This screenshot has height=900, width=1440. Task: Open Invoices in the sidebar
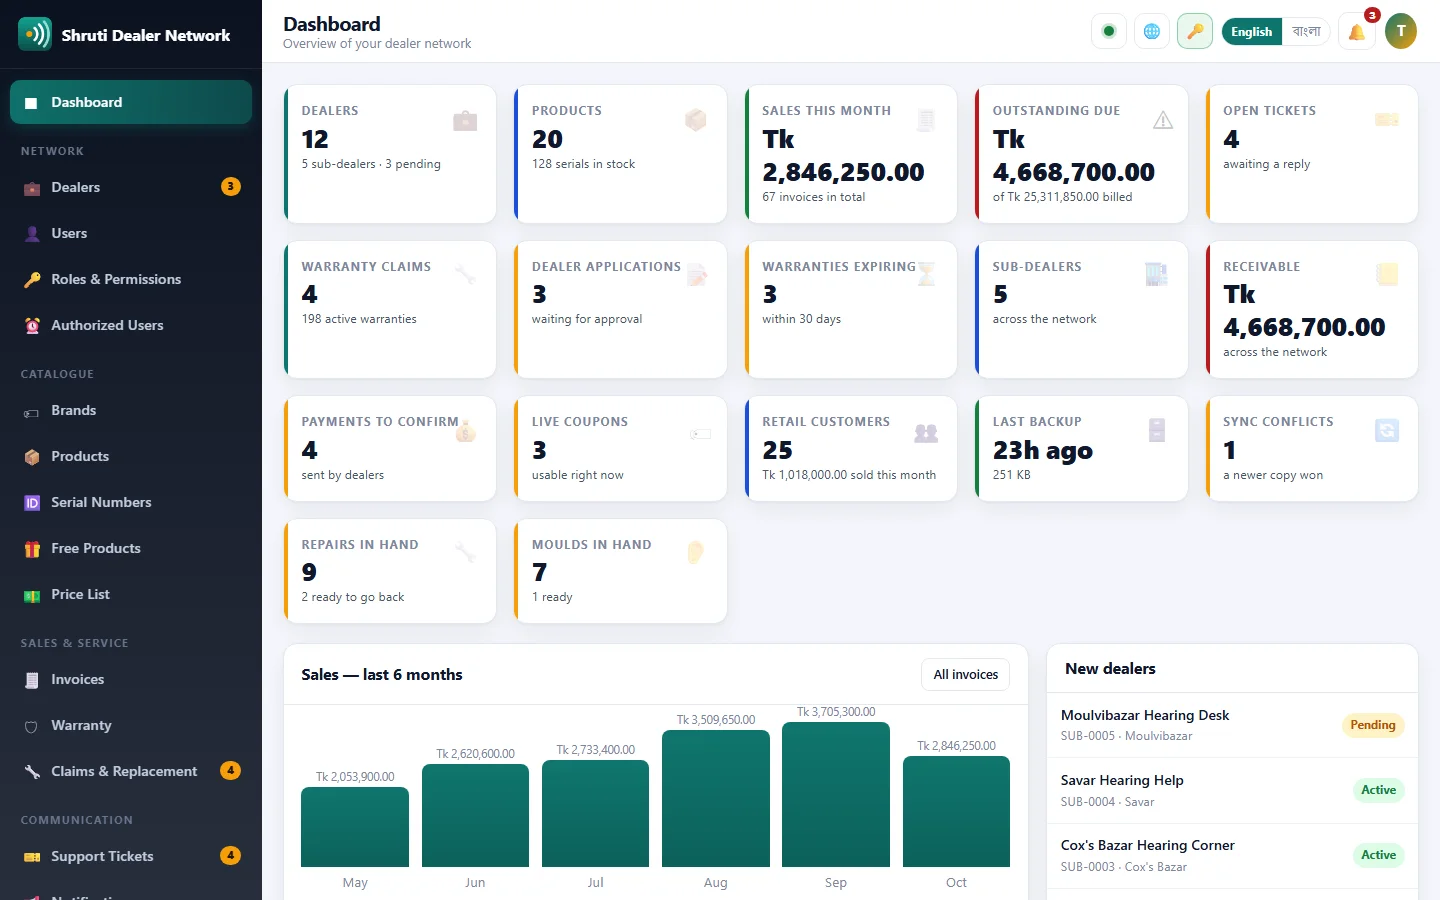[131, 680]
